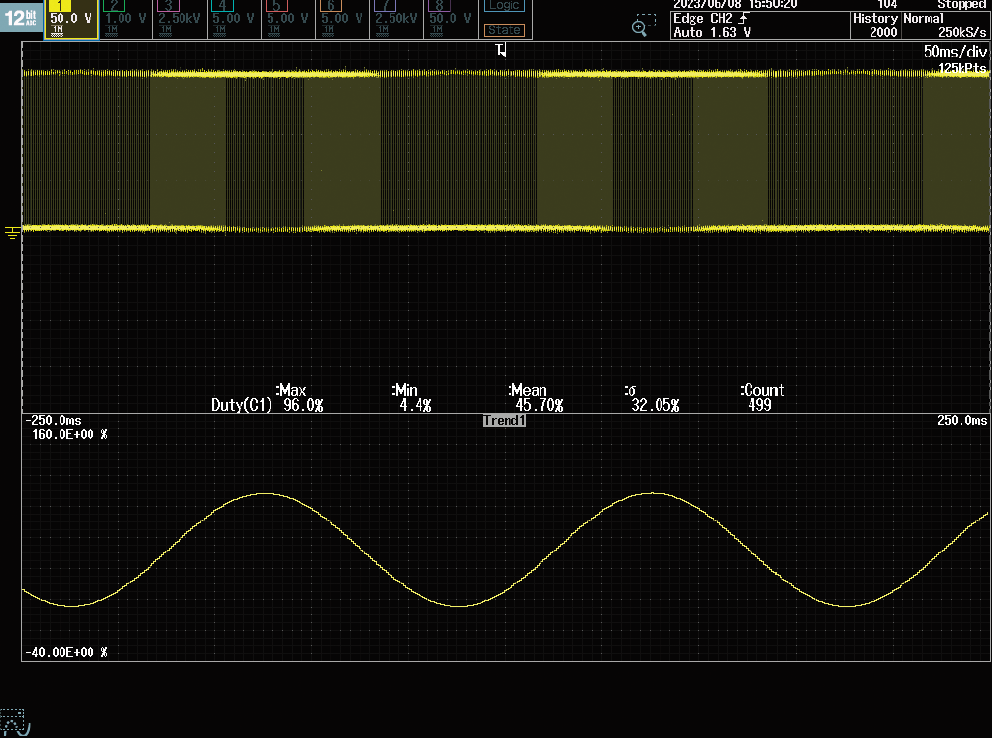Click the -250.0ms trend start time
The height and width of the screenshot is (738, 992).
point(53,421)
